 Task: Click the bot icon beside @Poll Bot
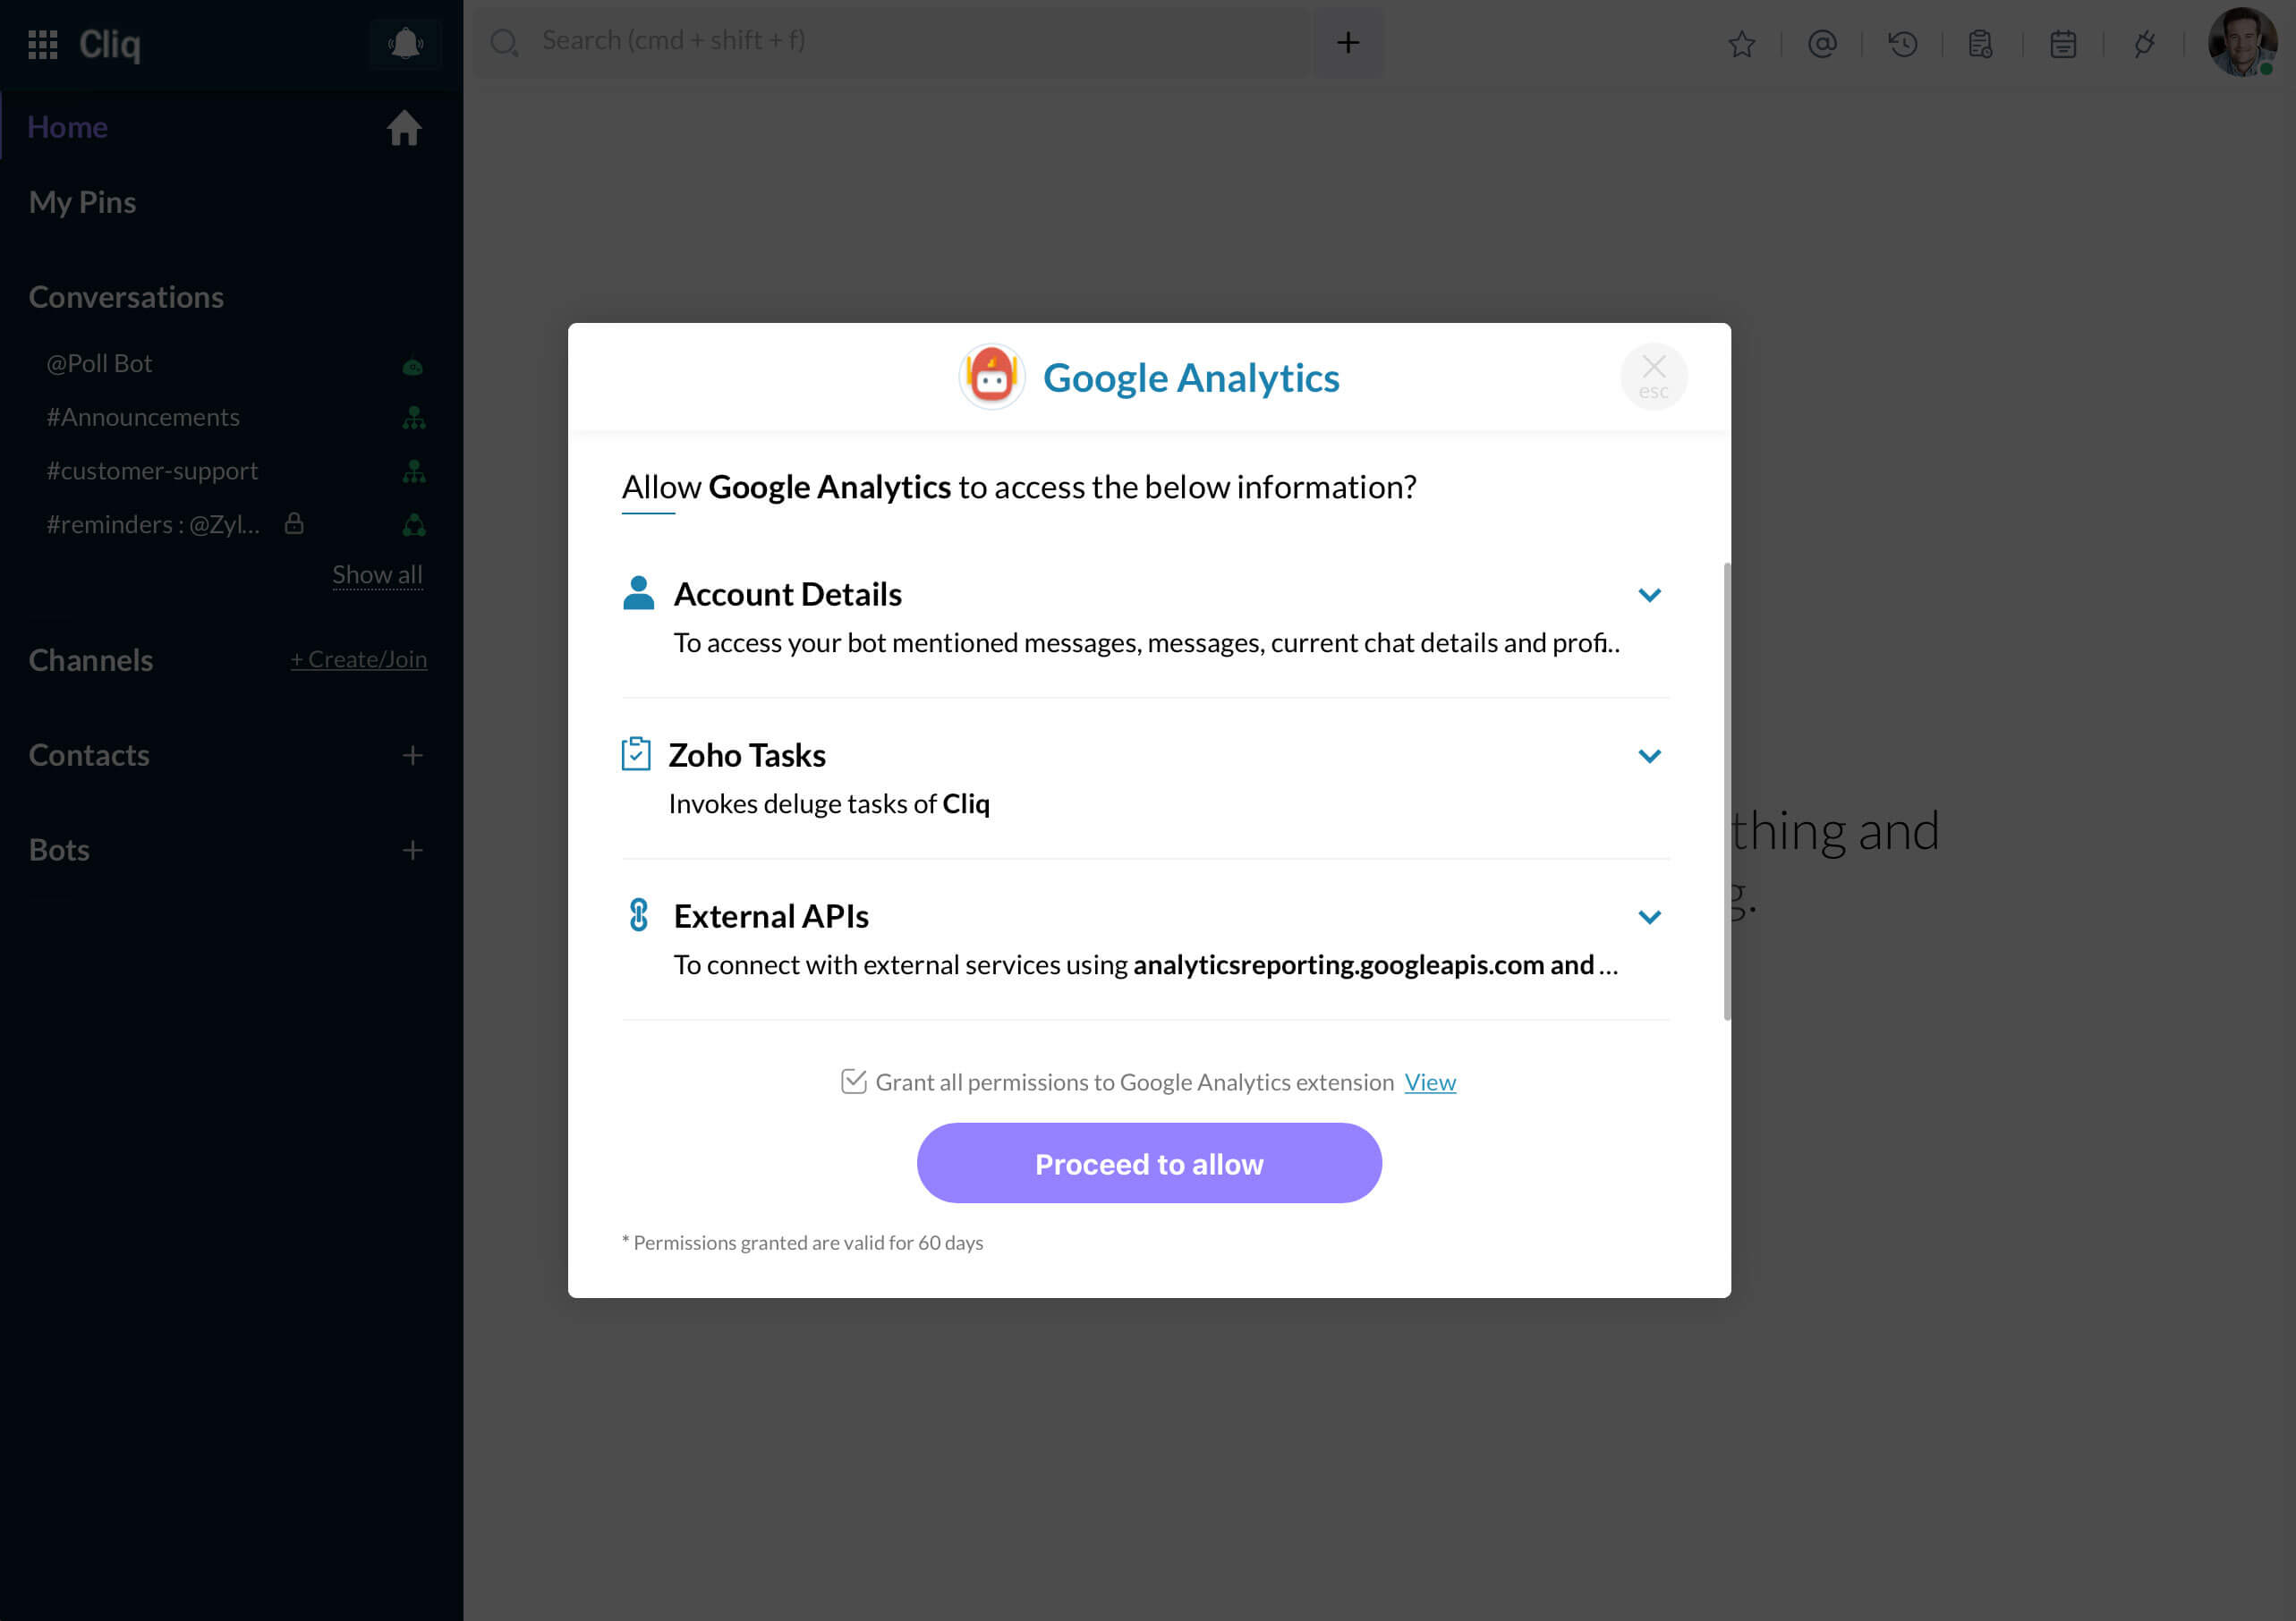click(x=412, y=365)
